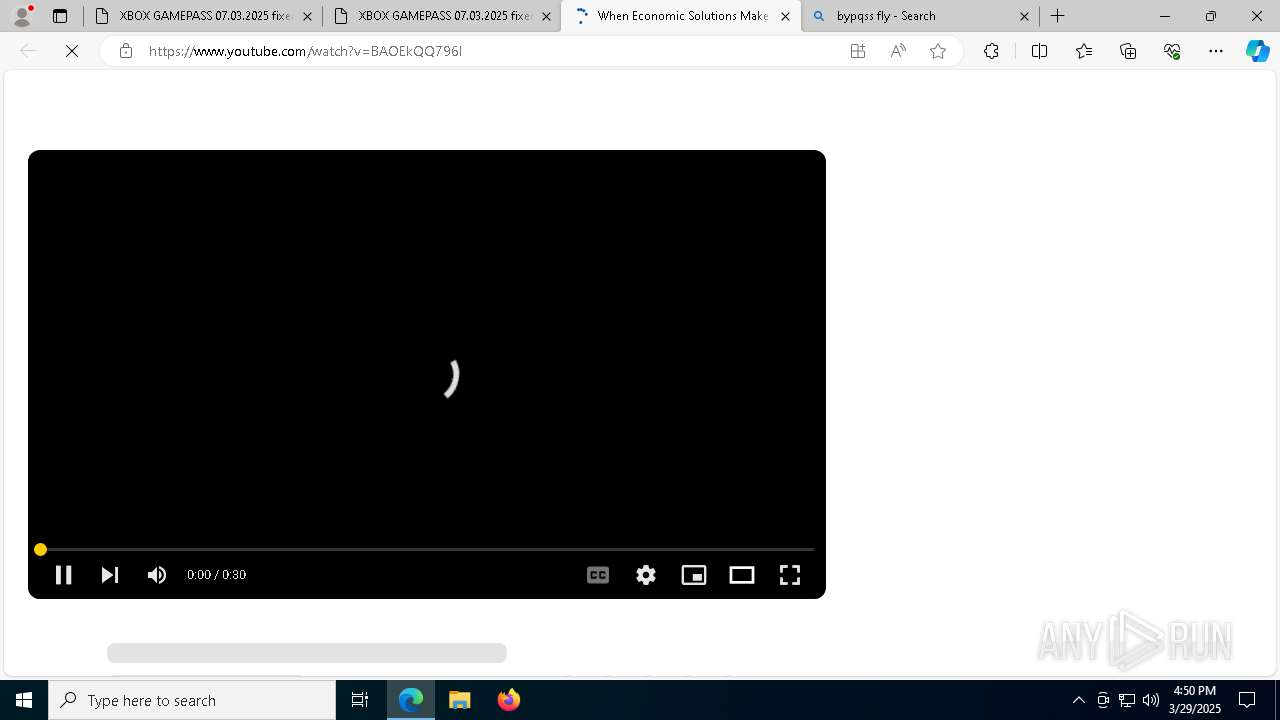This screenshot has height=720, width=1280.
Task: Close the When Economic Solutions tab
Action: click(785, 16)
